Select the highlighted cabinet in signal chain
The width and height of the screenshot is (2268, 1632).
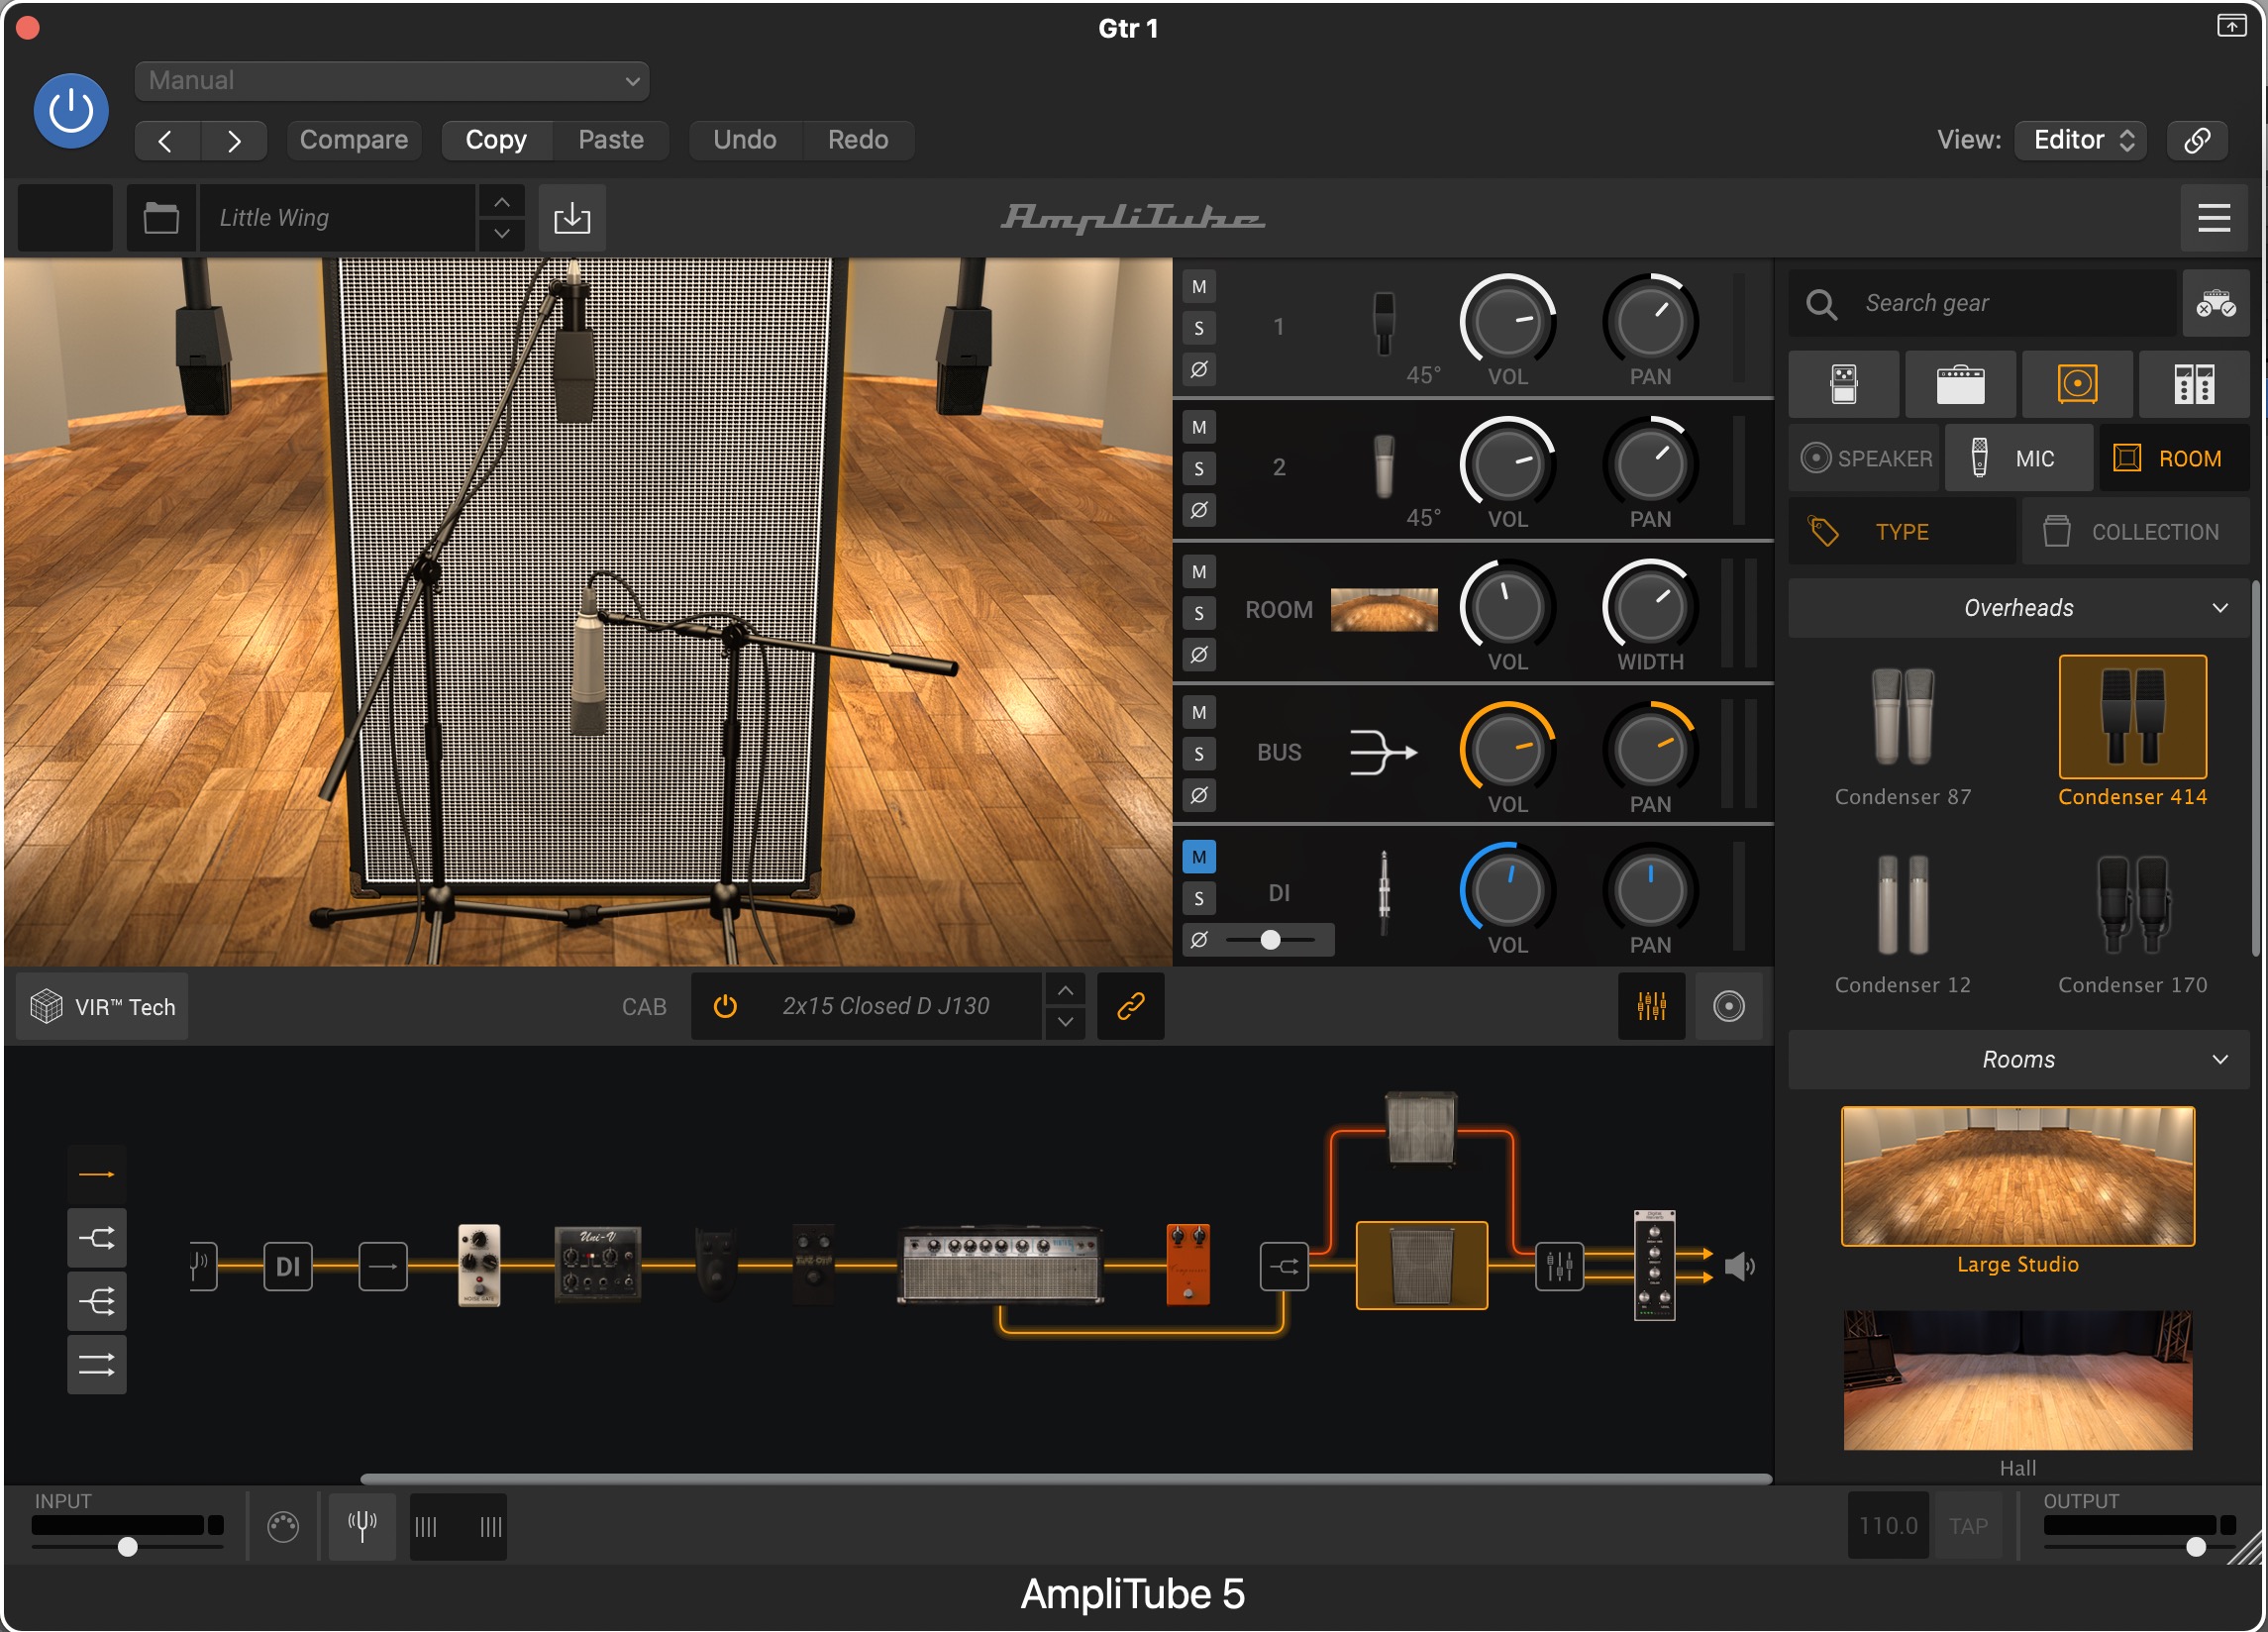1422,1265
